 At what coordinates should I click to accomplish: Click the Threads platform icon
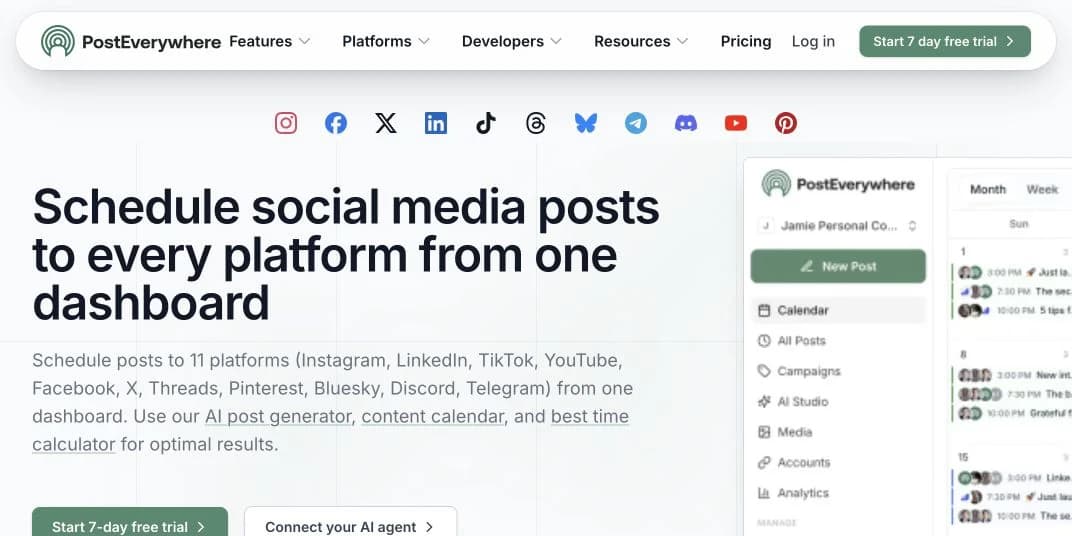535,123
